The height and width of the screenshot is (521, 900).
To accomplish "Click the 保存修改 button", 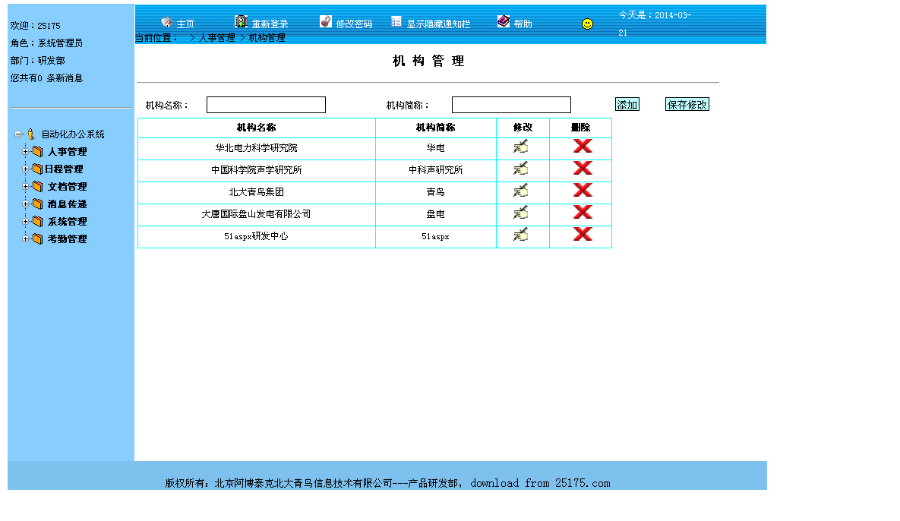I will click(x=687, y=104).
